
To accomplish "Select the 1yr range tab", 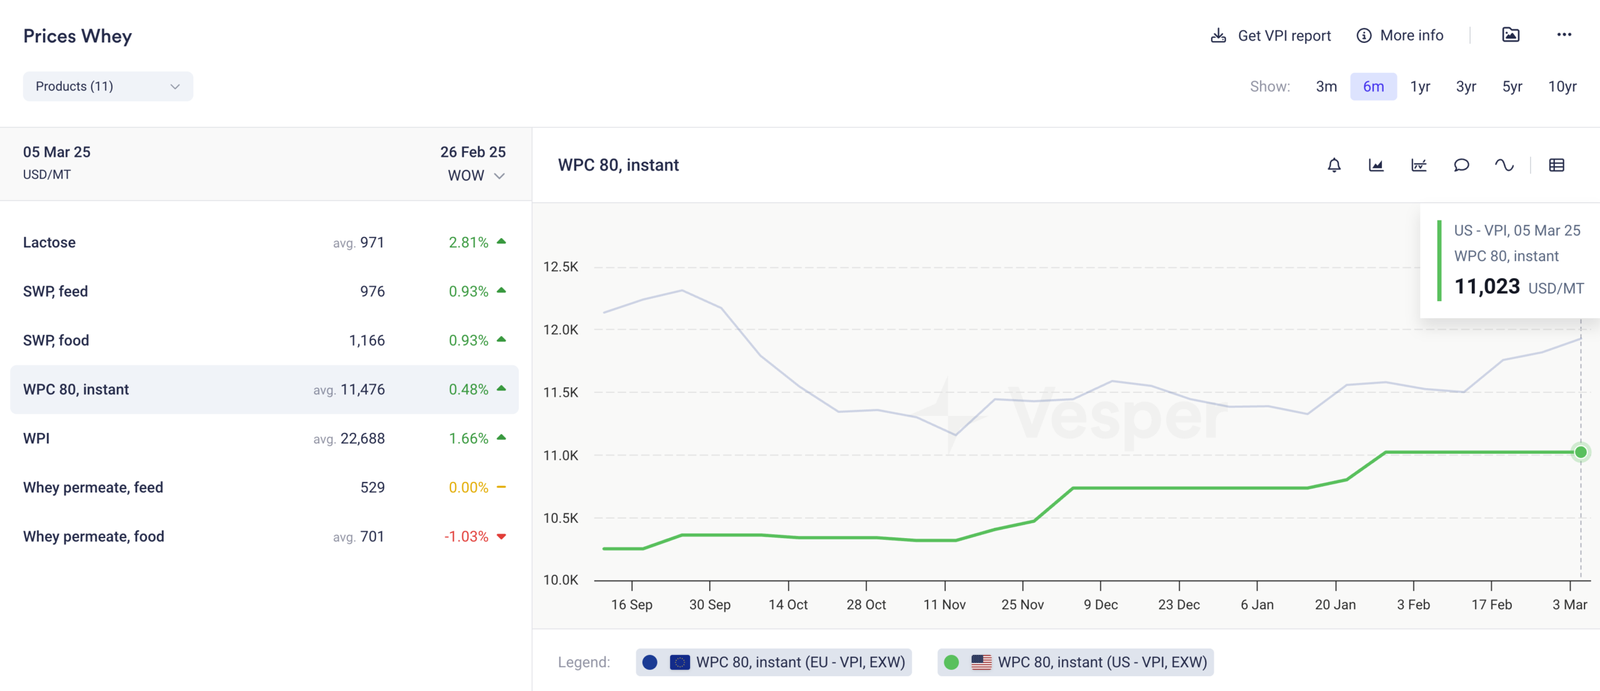I will pyautogui.click(x=1420, y=87).
